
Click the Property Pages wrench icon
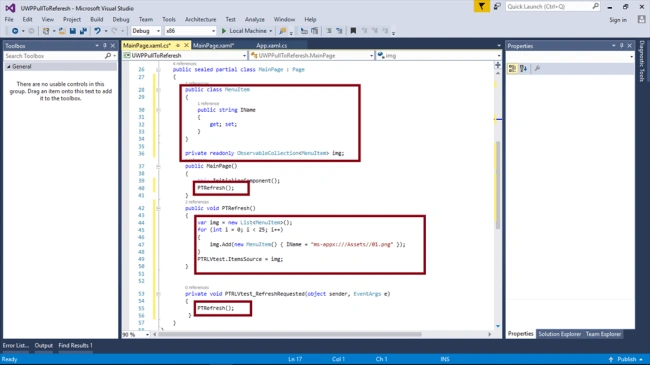[x=537, y=68]
